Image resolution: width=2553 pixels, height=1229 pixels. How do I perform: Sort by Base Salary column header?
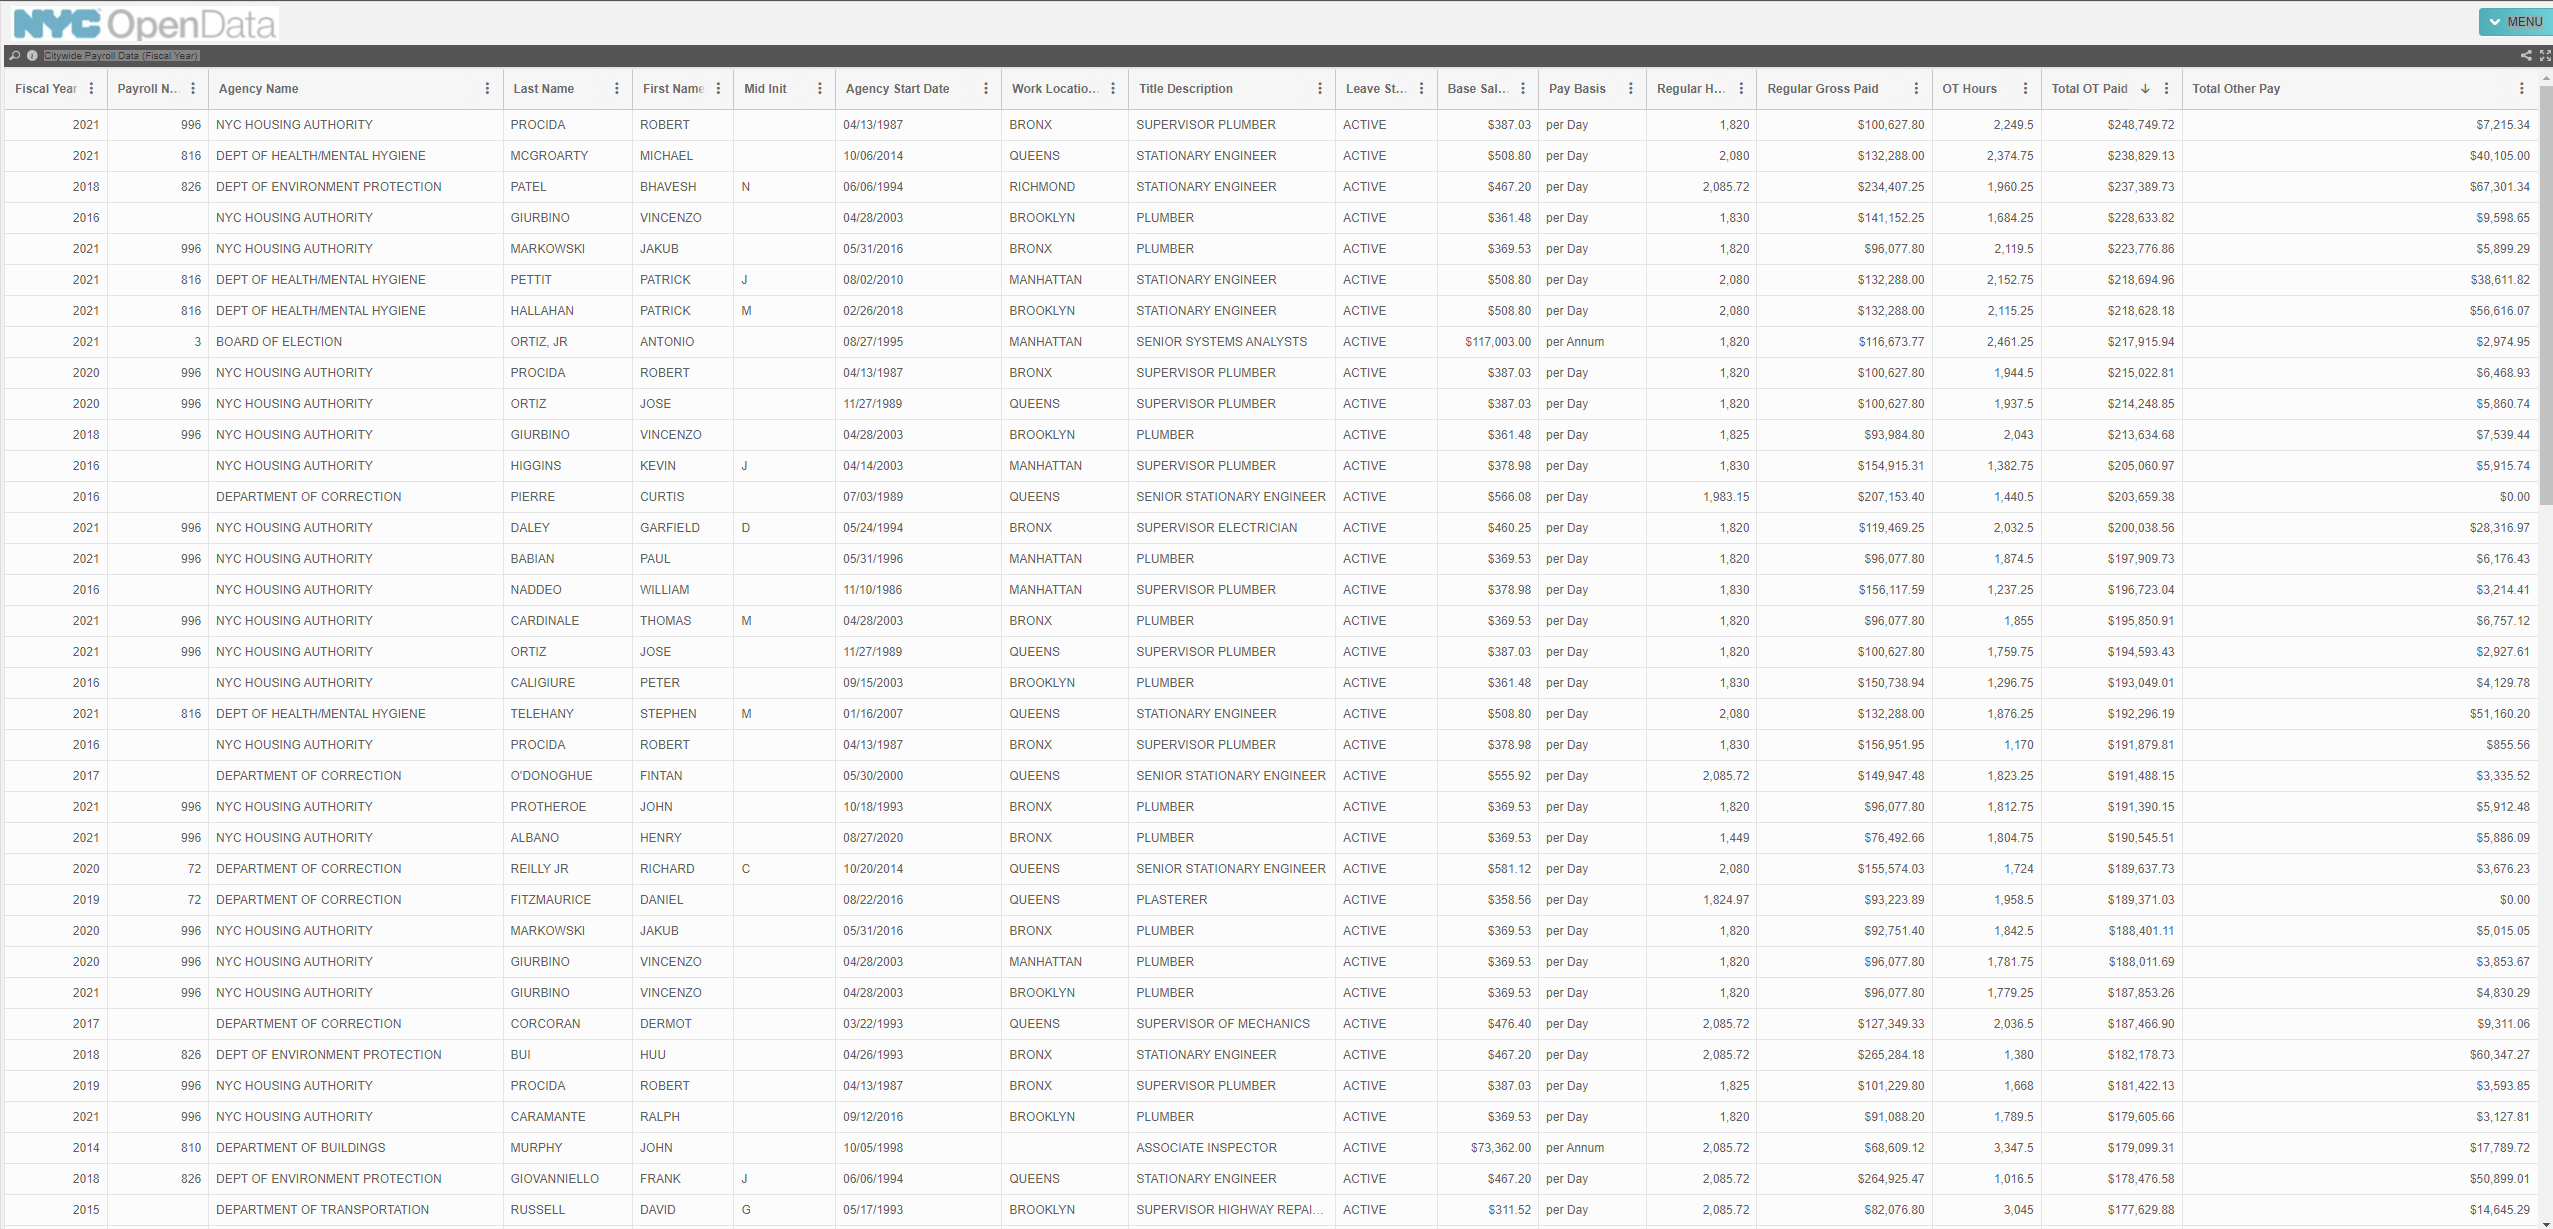coord(1476,89)
